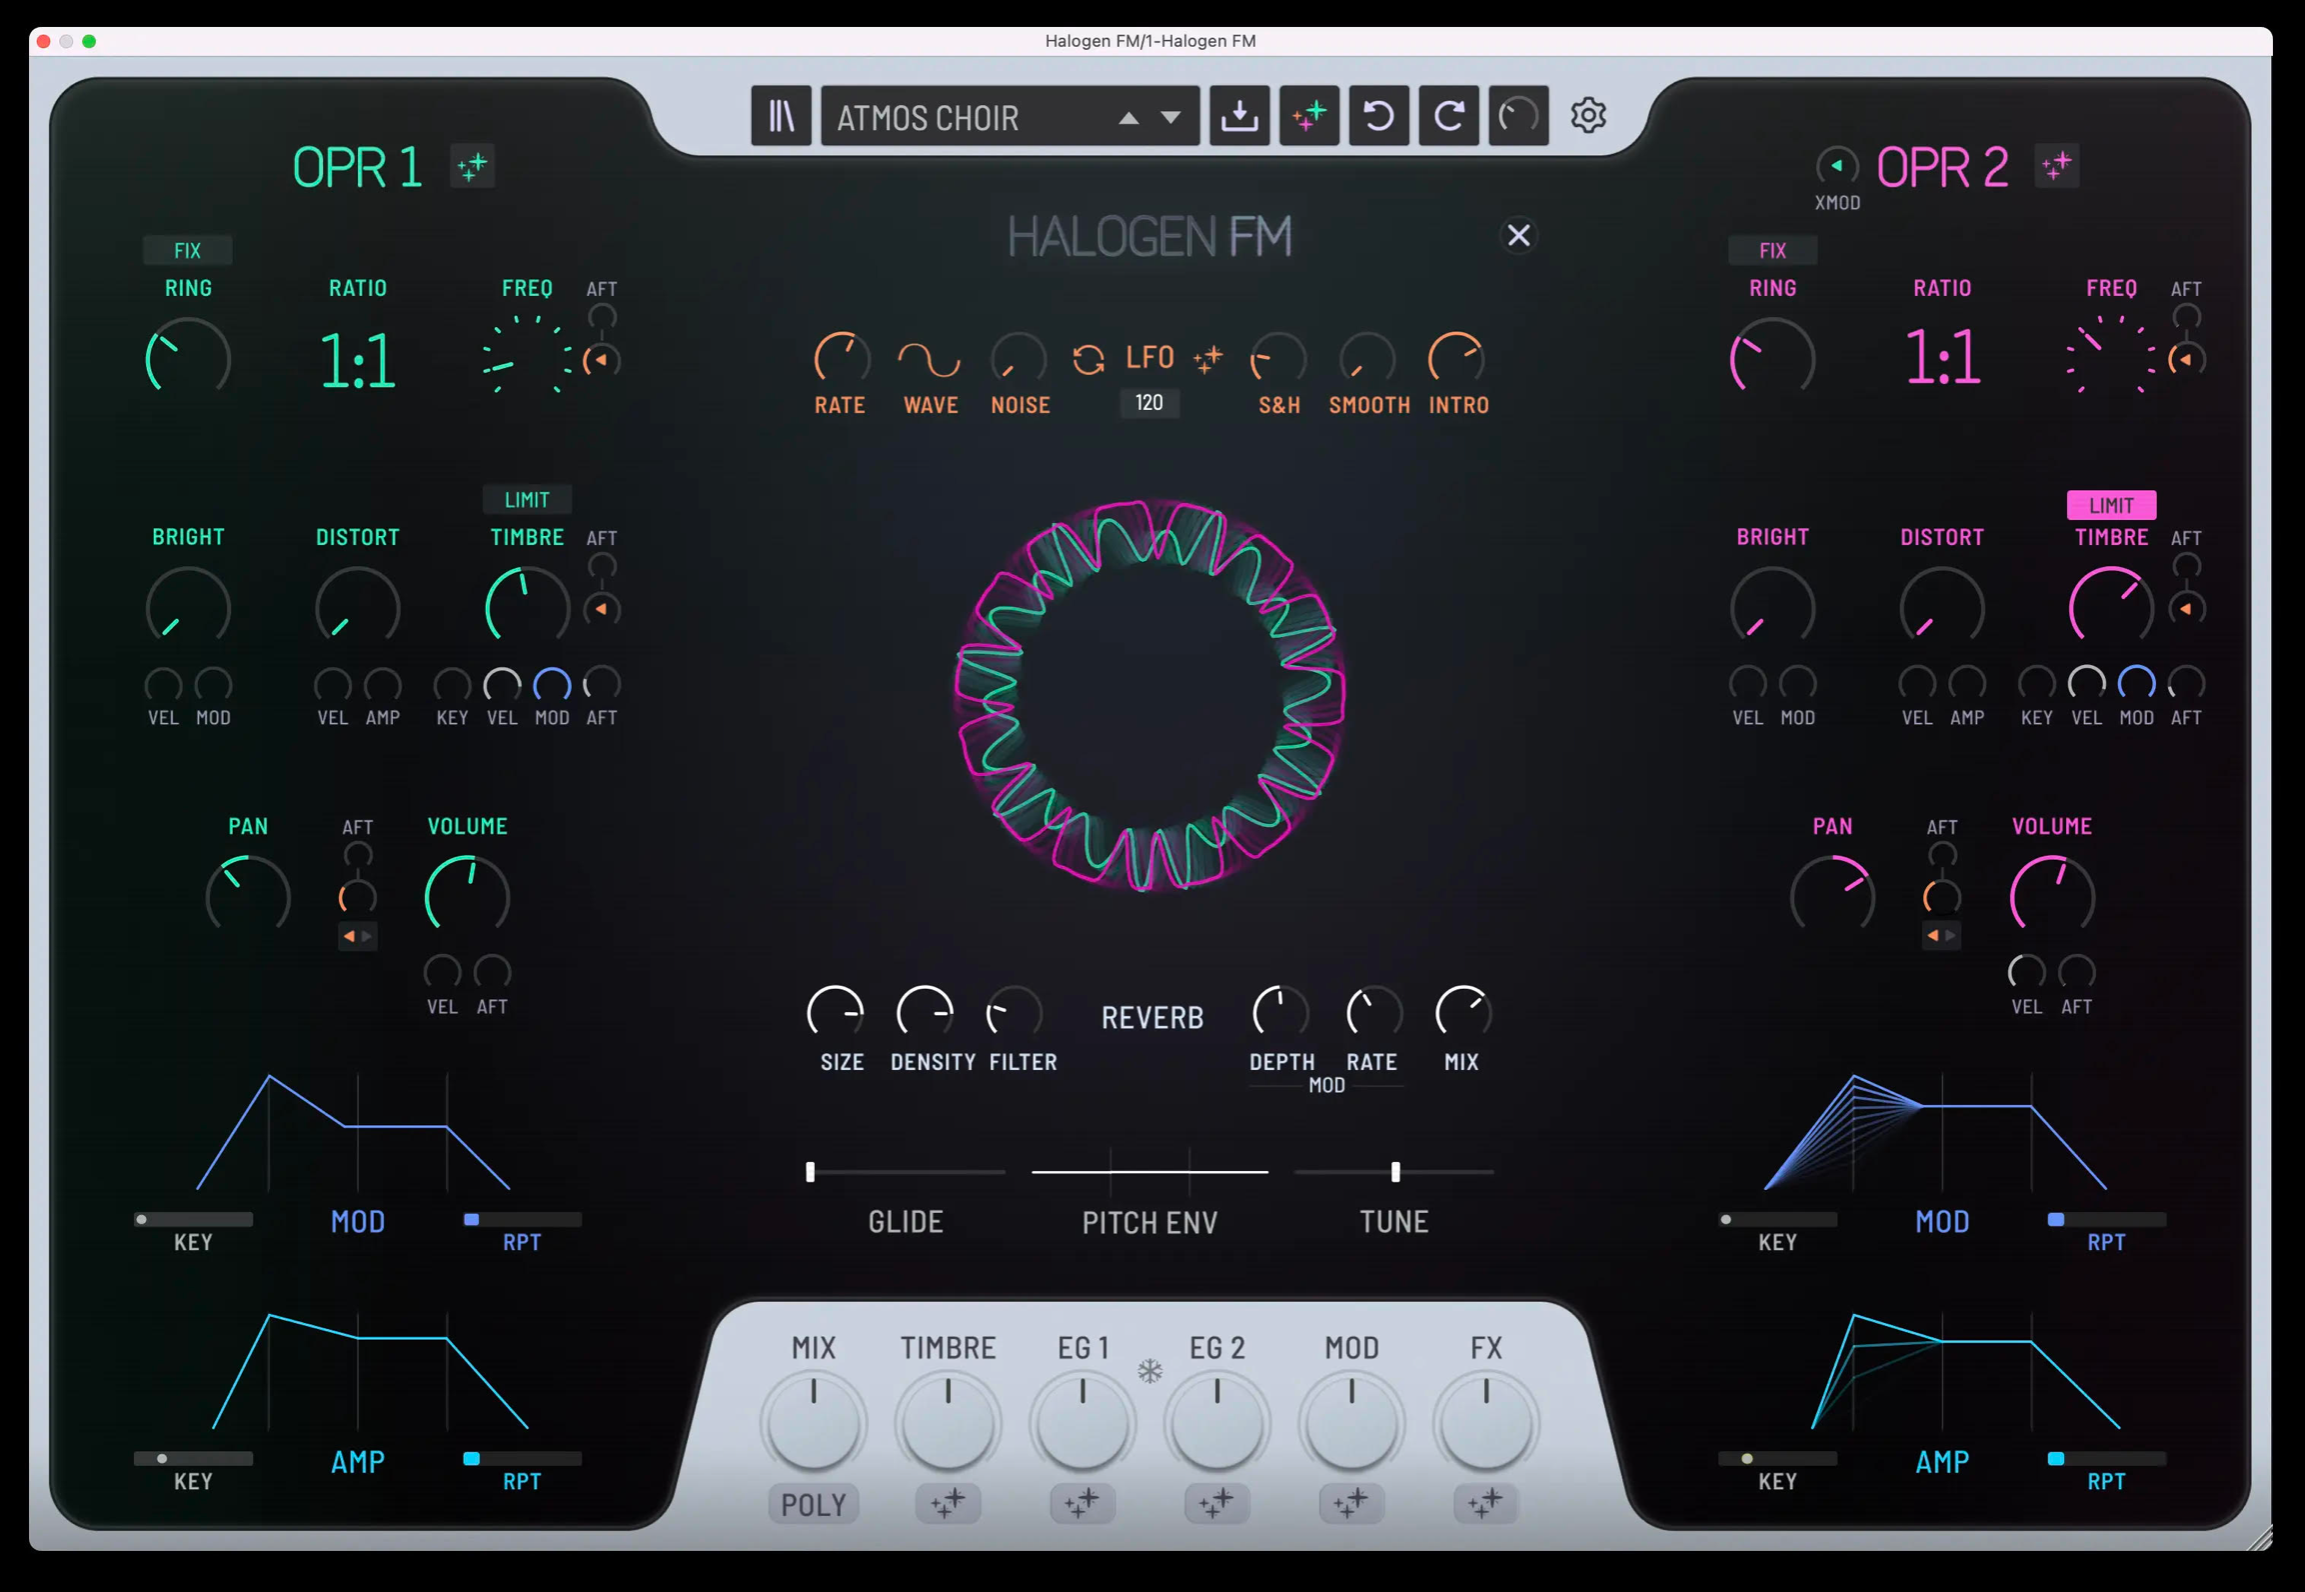2305x1592 pixels.
Task: Click the OPR 1 RATIO 1:1 value
Action: tap(357, 361)
